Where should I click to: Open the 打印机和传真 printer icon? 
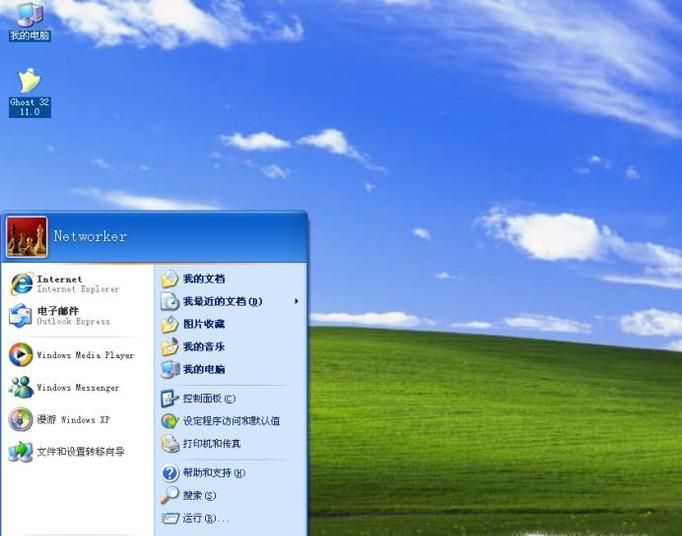(170, 443)
